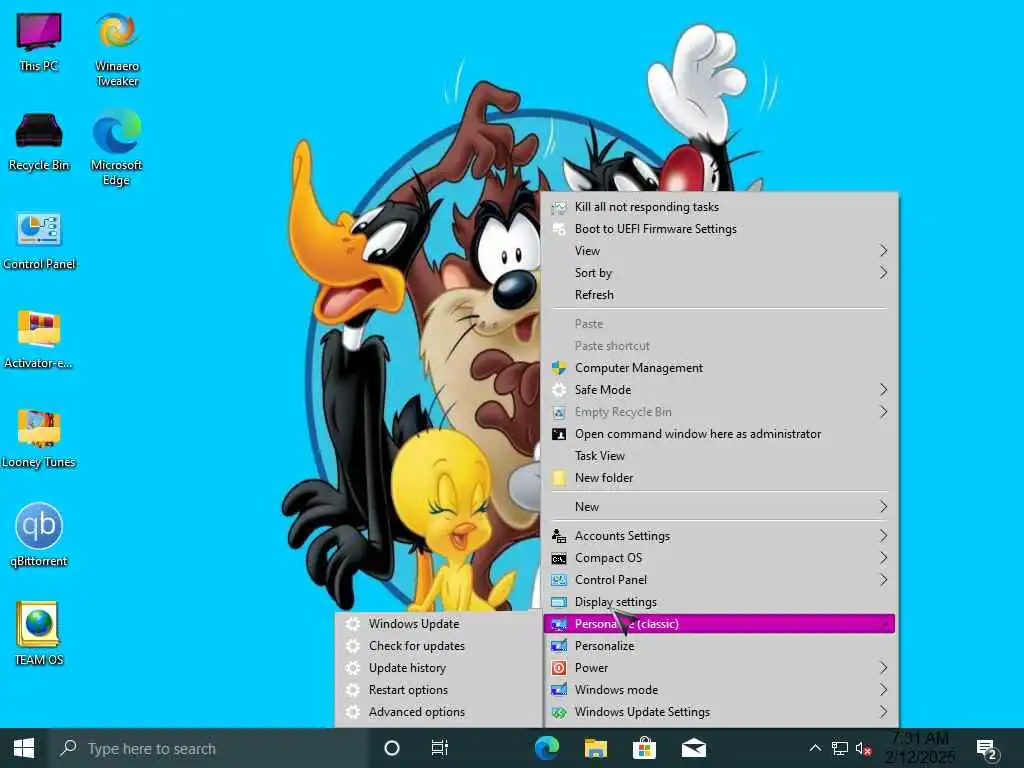
Task: Select the Microsoft Edge desktop shortcut
Action: [x=116, y=147]
